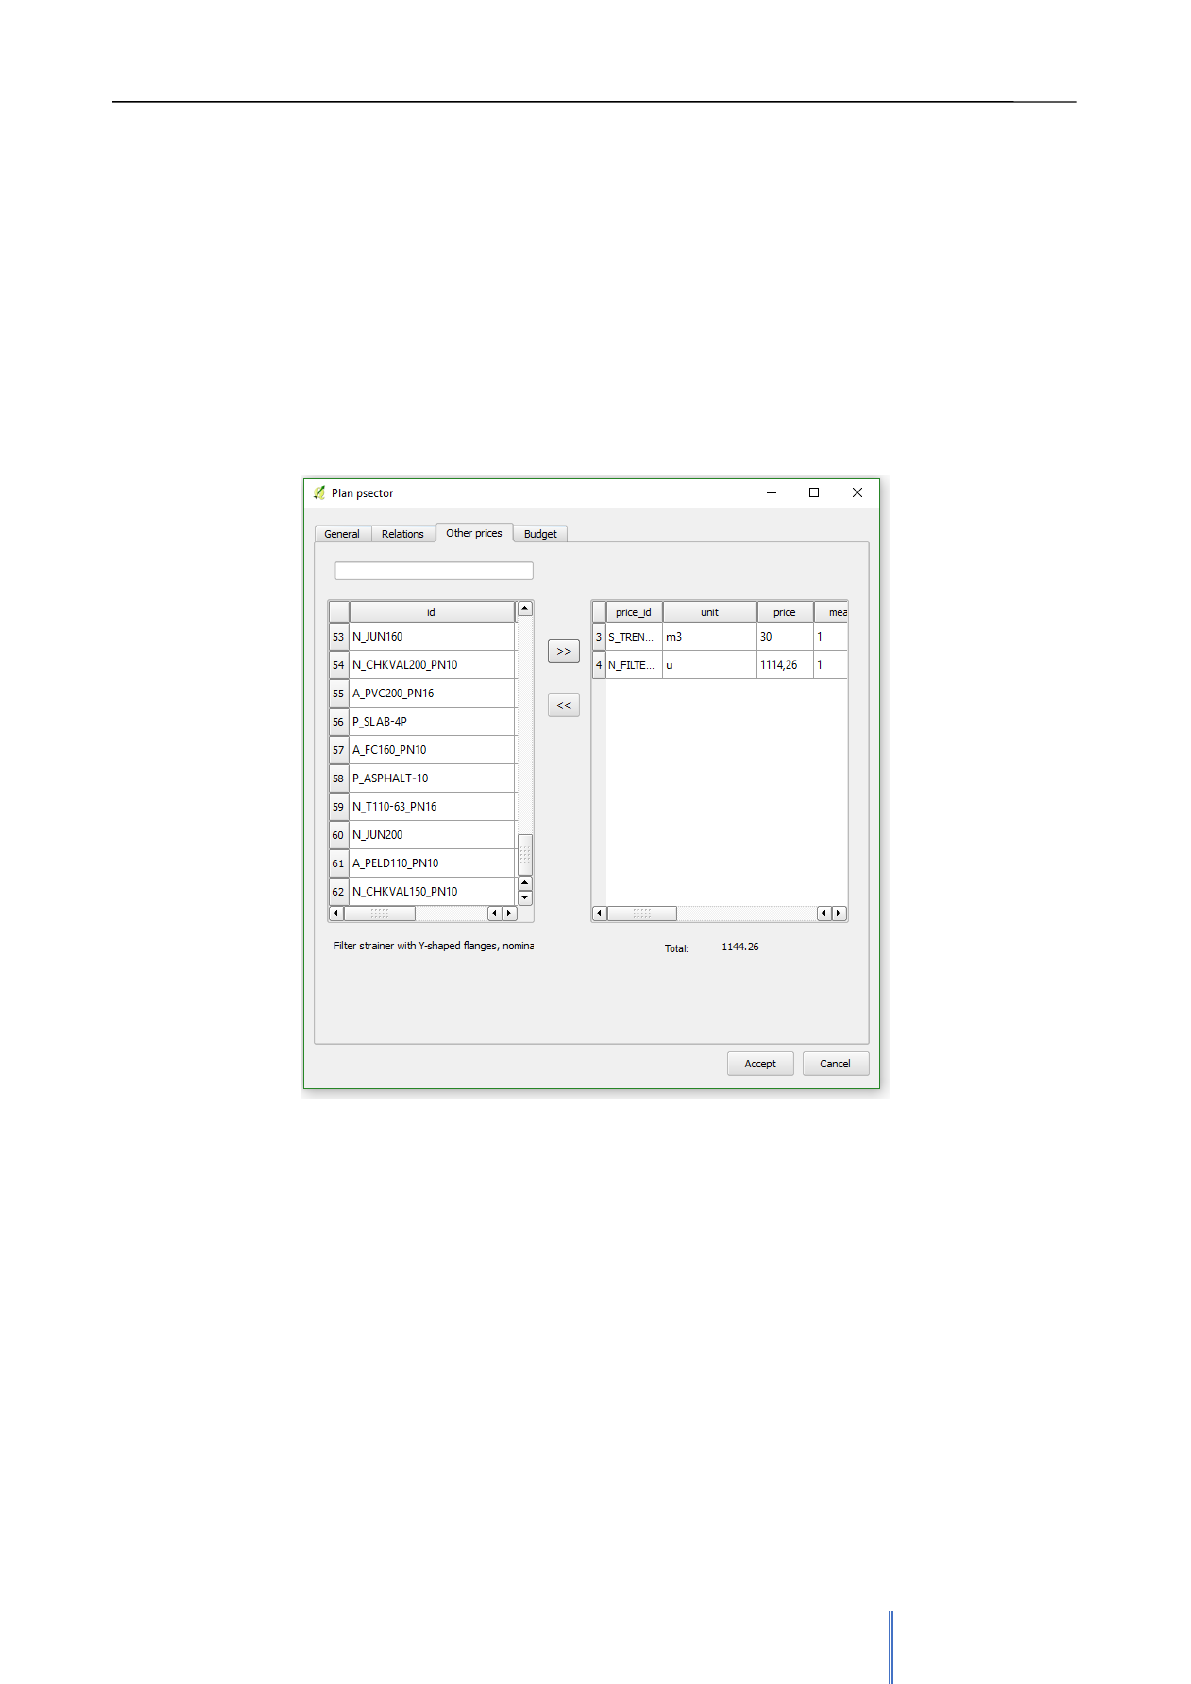Switch to the General tab

[x=342, y=534]
